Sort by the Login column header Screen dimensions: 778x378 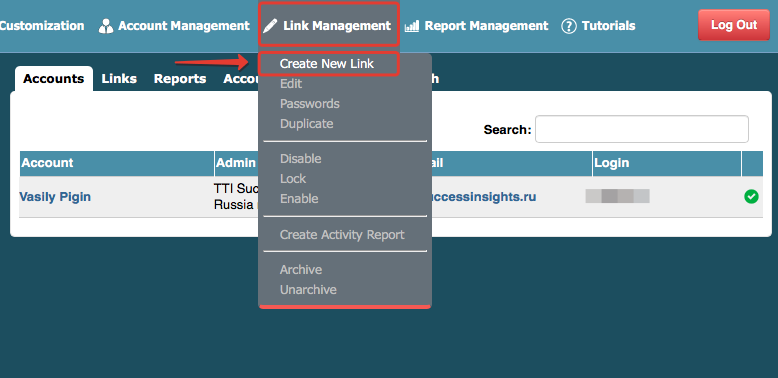click(x=667, y=163)
